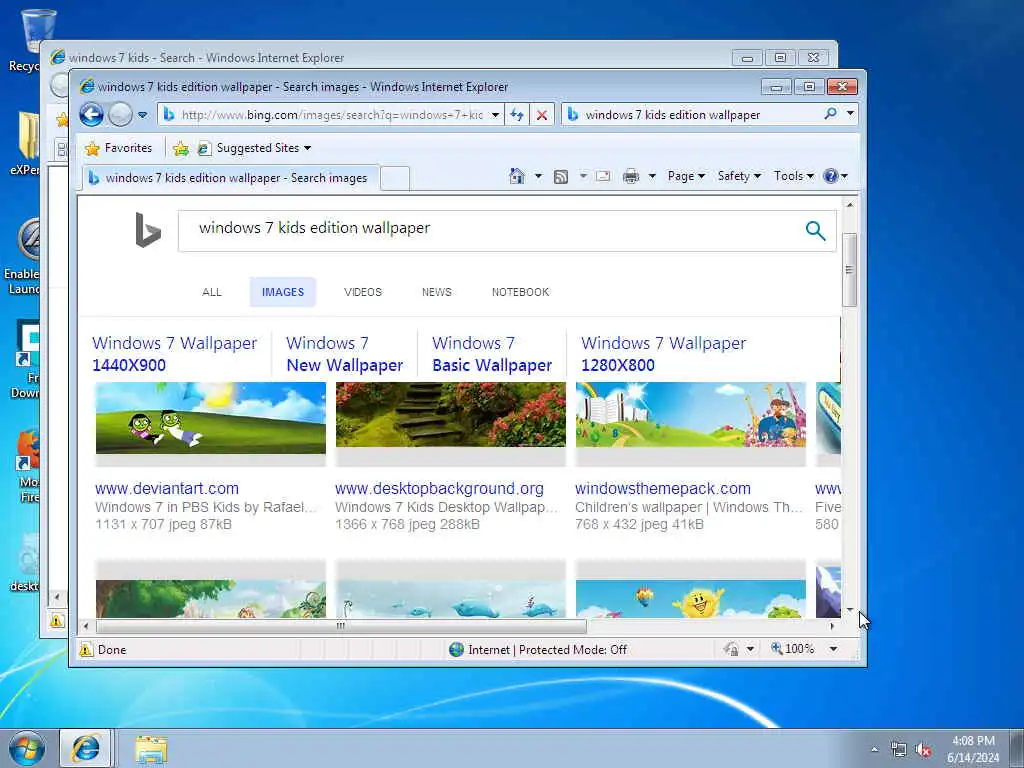The height and width of the screenshot is (768, 1024).
Task: Open the garden stairs wallpaper thumbnail
Action: click(x=451, y=415)
